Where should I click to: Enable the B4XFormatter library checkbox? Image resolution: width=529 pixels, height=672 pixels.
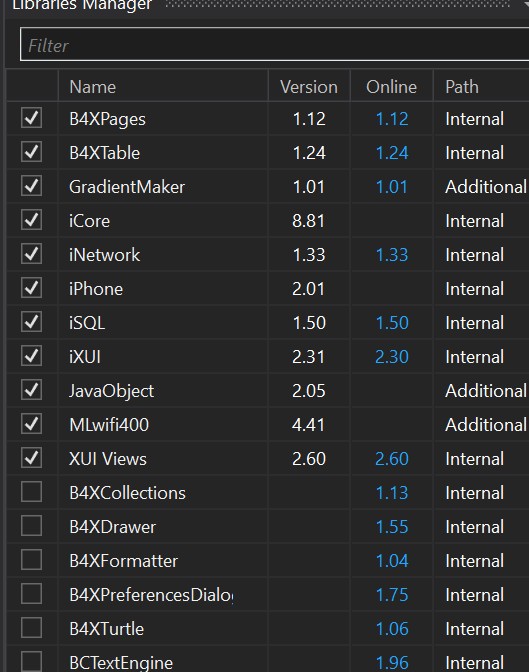pyautogui.click(x=31, y=560)
